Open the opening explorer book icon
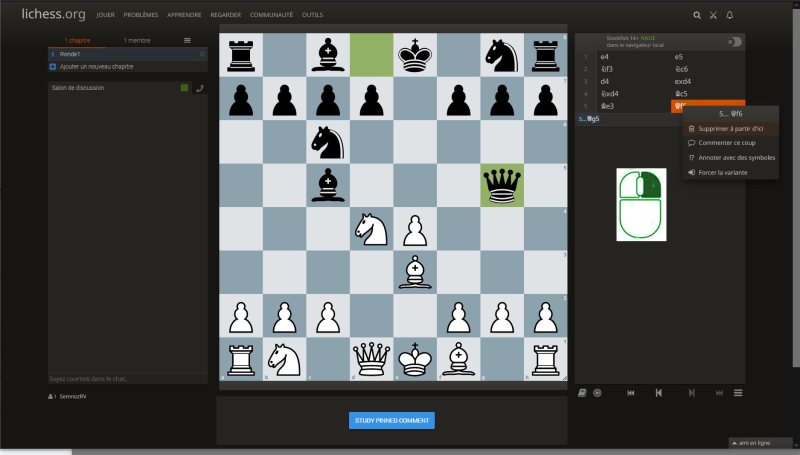Screen dimensions: 800x455 coord(583,393)
